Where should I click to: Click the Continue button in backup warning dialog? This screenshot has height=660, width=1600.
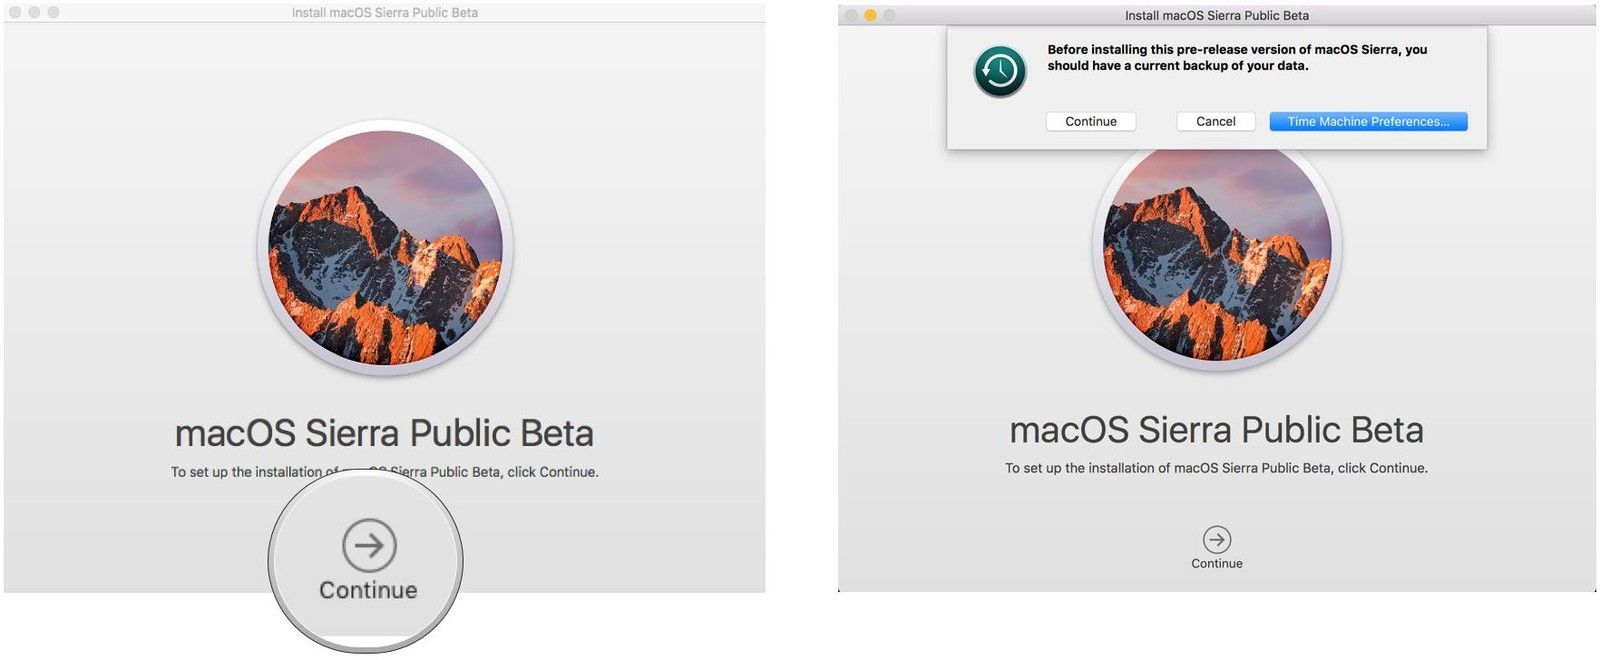1091,121
